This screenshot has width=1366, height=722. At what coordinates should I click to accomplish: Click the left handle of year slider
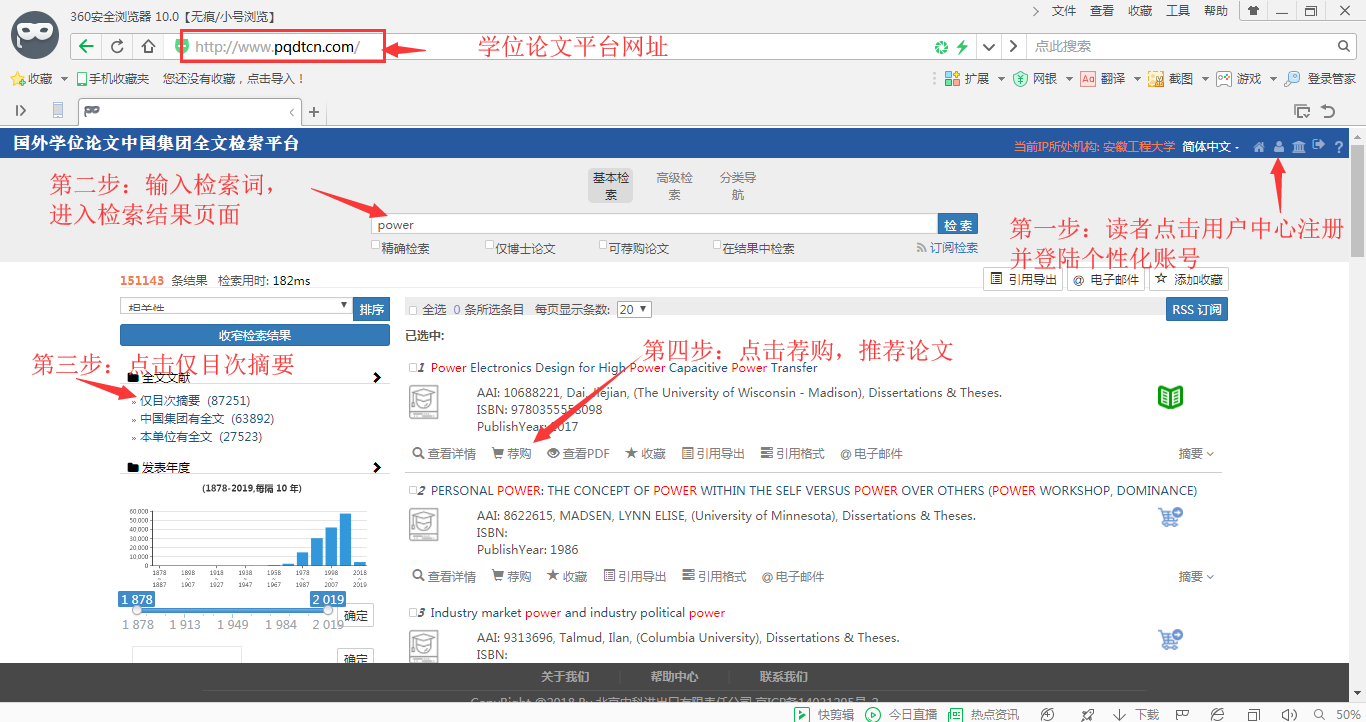tap(137, 609)
